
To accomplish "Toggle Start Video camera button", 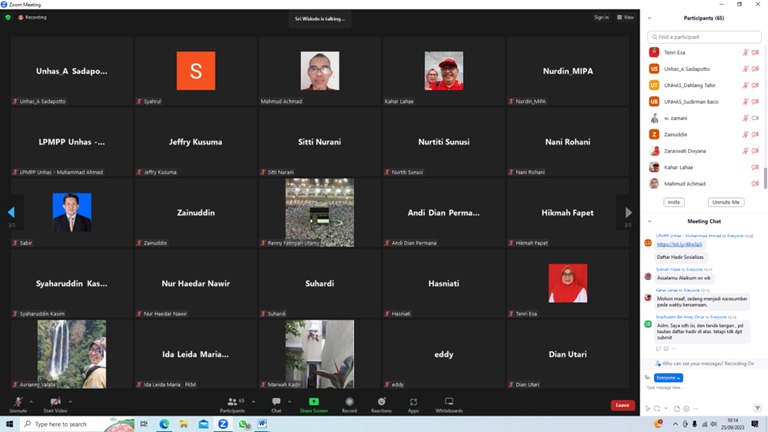I will pyautogui.click(x=55, y=403).
